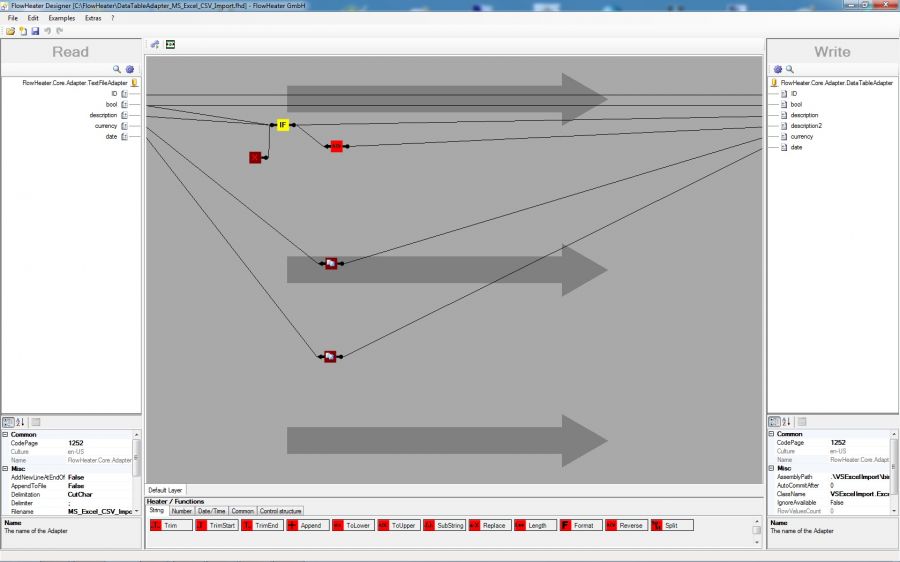Collapse the Misc category in Write properties
This screenshot has width=900, height=562.
[771, 468]
